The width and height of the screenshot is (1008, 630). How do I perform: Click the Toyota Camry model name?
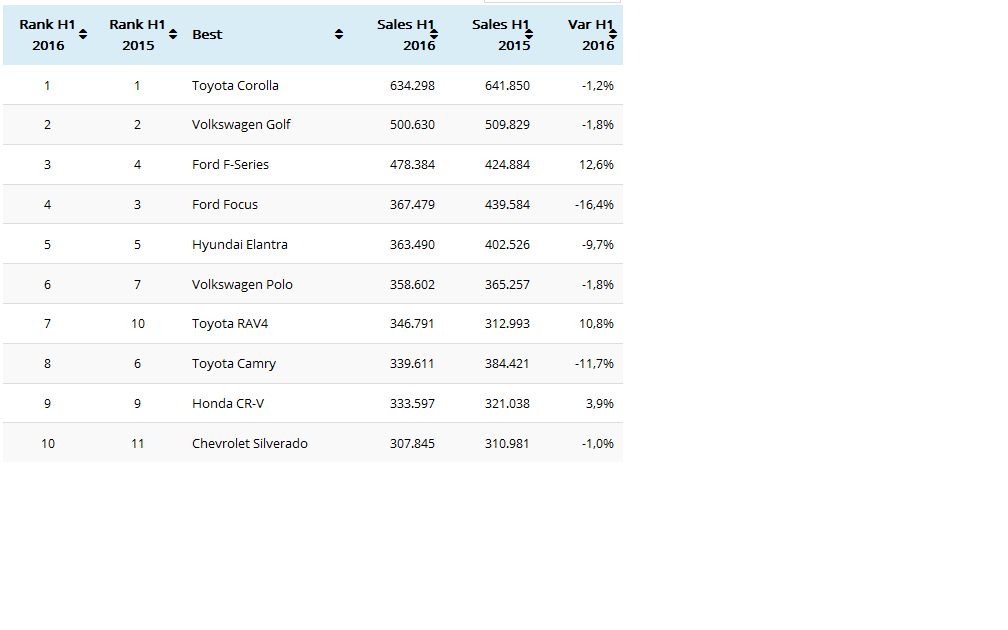pos(234,364)
